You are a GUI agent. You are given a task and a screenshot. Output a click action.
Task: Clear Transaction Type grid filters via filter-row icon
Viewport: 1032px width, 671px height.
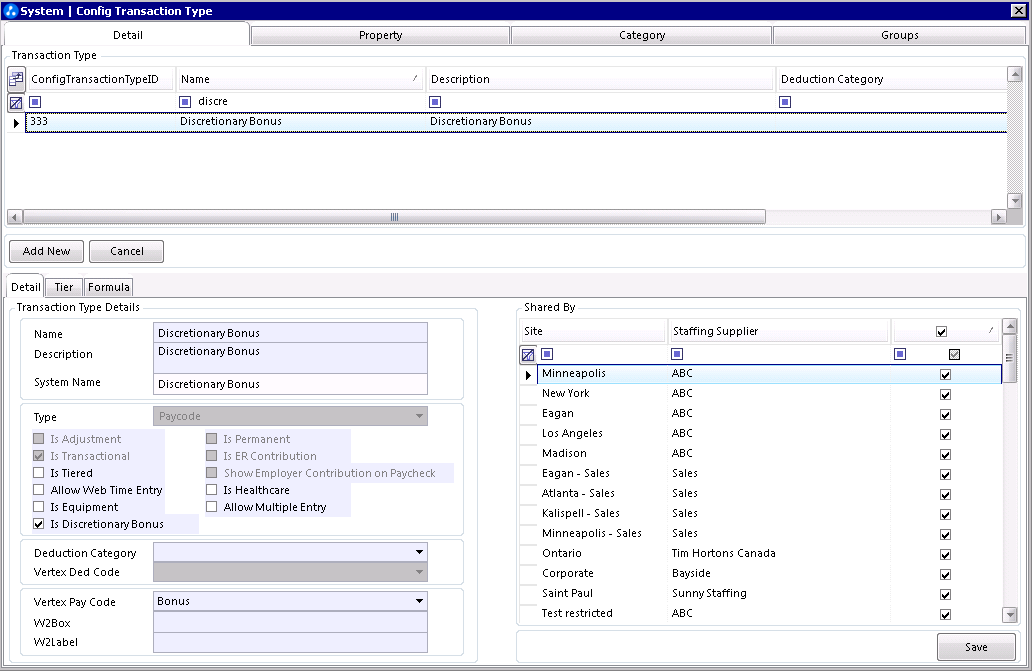pos(16,103)
